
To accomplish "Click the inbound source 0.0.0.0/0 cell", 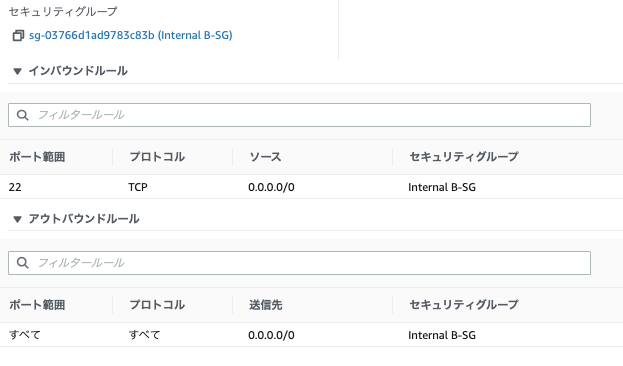I will 271,187.
